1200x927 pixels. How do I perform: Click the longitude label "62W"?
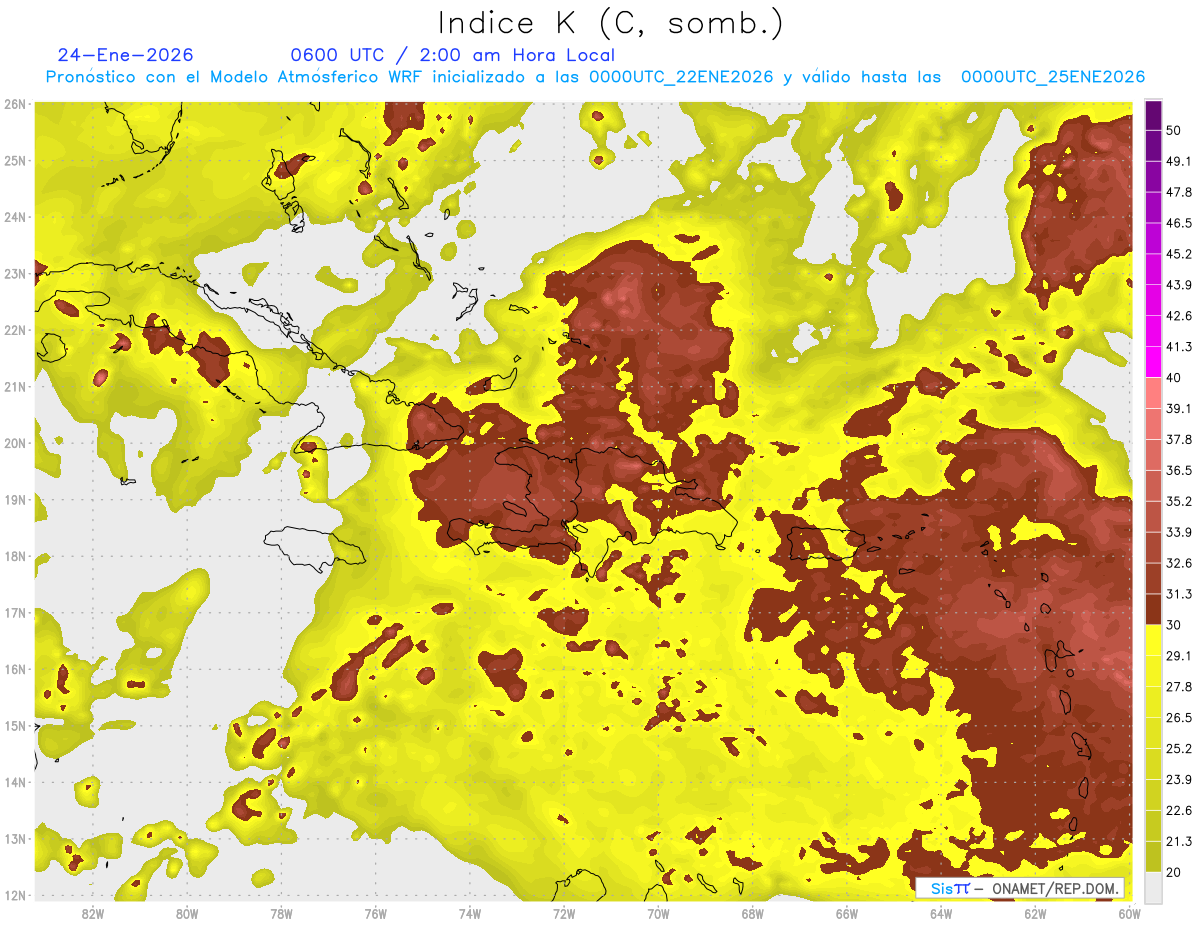(1035, 914)
